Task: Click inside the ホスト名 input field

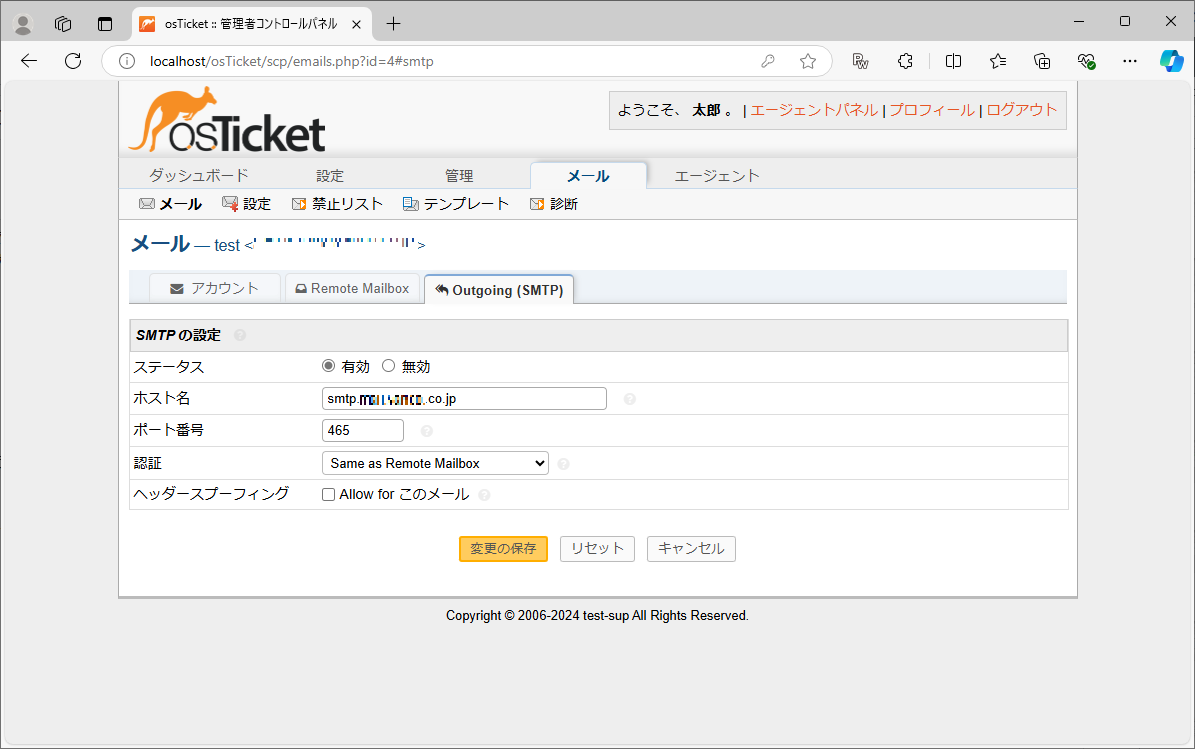Action: click(463, 398)
